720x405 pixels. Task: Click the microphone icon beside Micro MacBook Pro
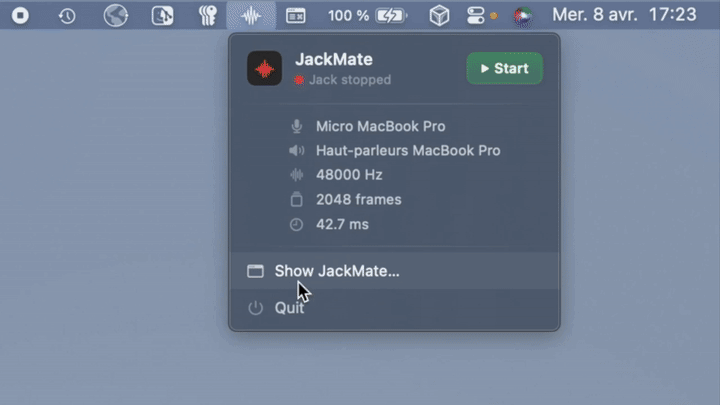pyautogui.click(x=297, y=126)
